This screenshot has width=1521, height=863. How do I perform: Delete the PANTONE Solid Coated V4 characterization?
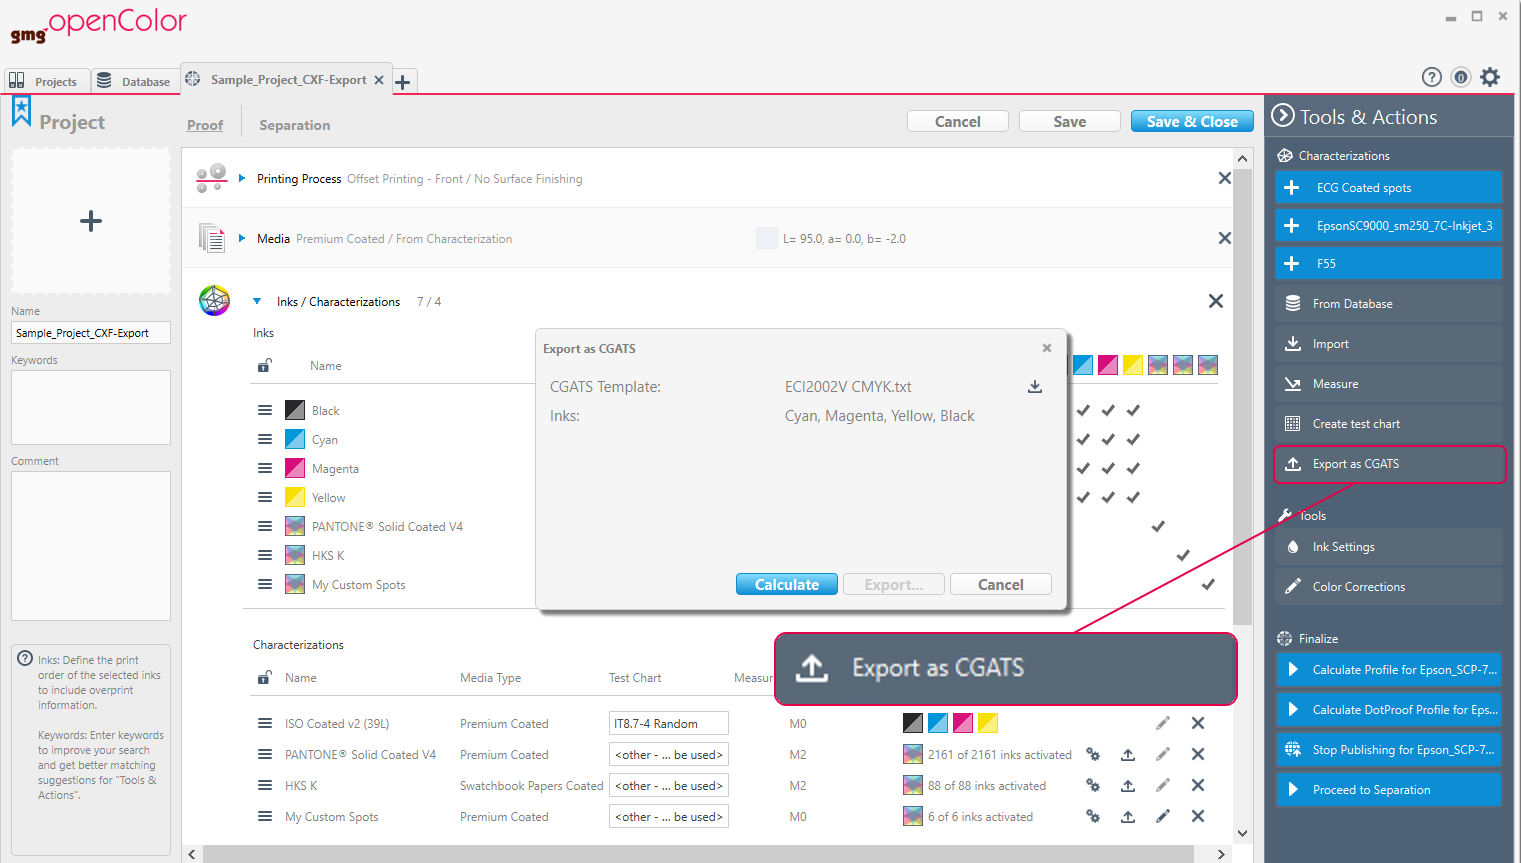point(1198,754)
